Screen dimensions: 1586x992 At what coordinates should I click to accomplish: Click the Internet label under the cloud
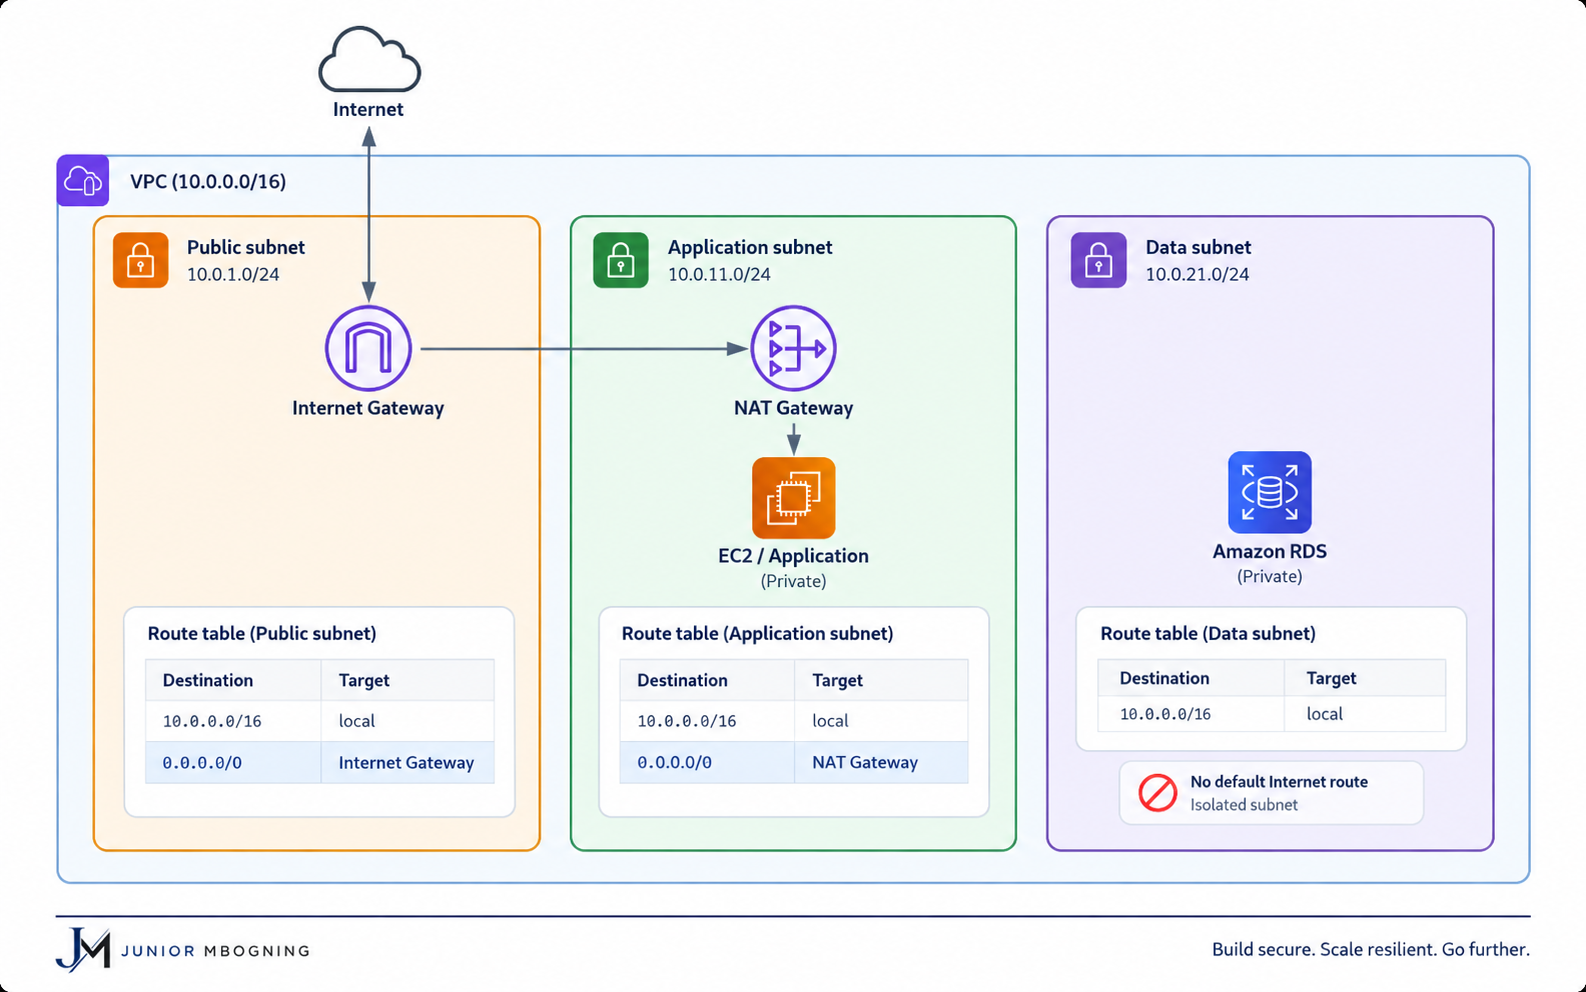[x=368, y=109]
